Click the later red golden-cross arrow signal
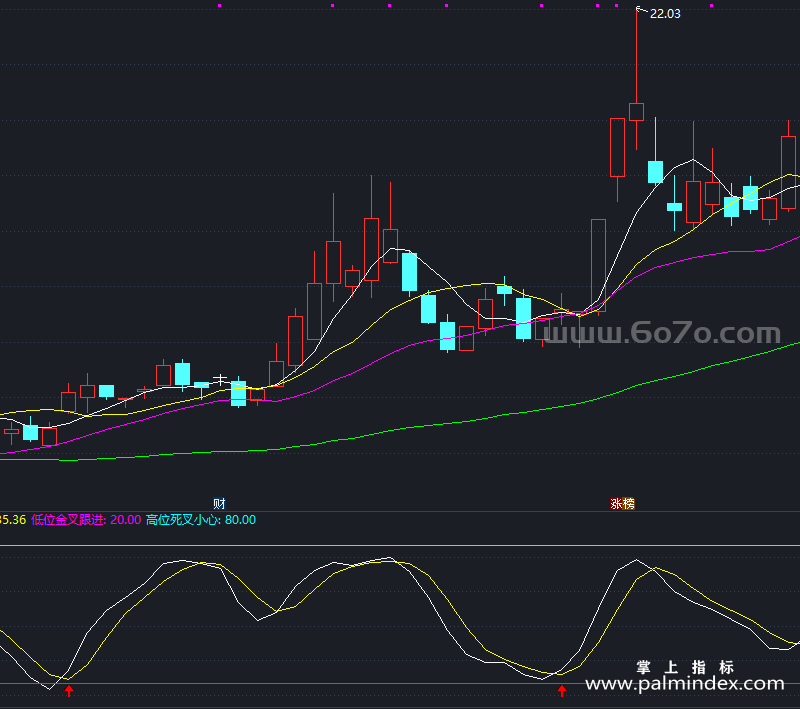This screenshot has width=800, height=709. (x=562, y=691)
